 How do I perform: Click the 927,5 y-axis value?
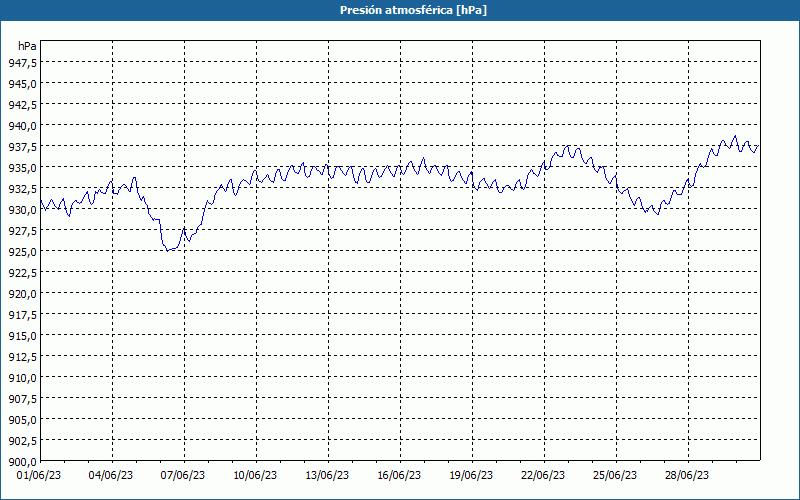pyautogui.click(x=22, y=231)
